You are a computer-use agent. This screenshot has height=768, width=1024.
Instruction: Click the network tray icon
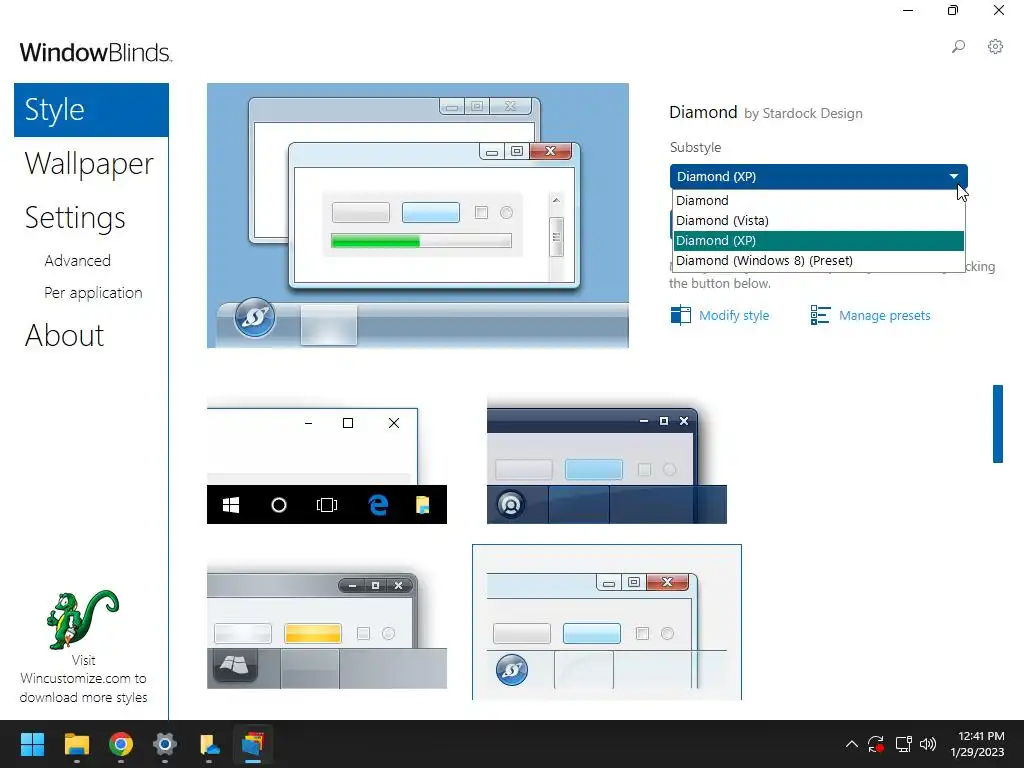click(x=904, y=744)
